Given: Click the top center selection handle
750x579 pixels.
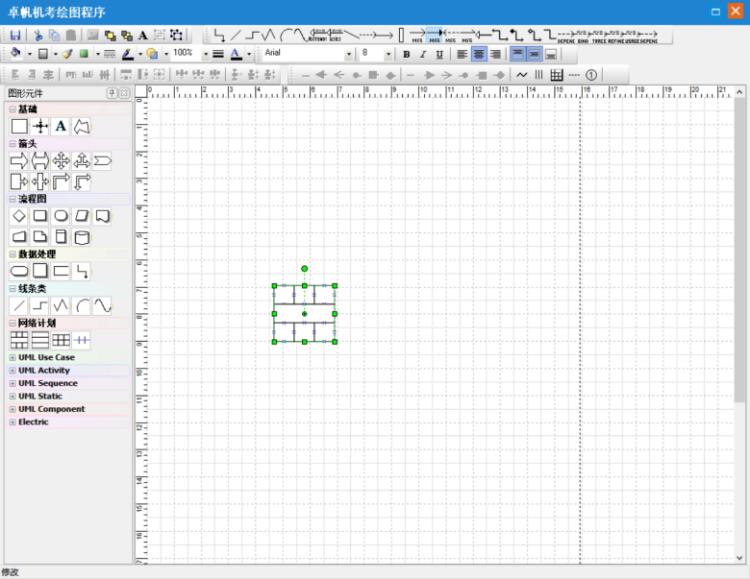Looking at the screenshot, I should tap(304, 286).
